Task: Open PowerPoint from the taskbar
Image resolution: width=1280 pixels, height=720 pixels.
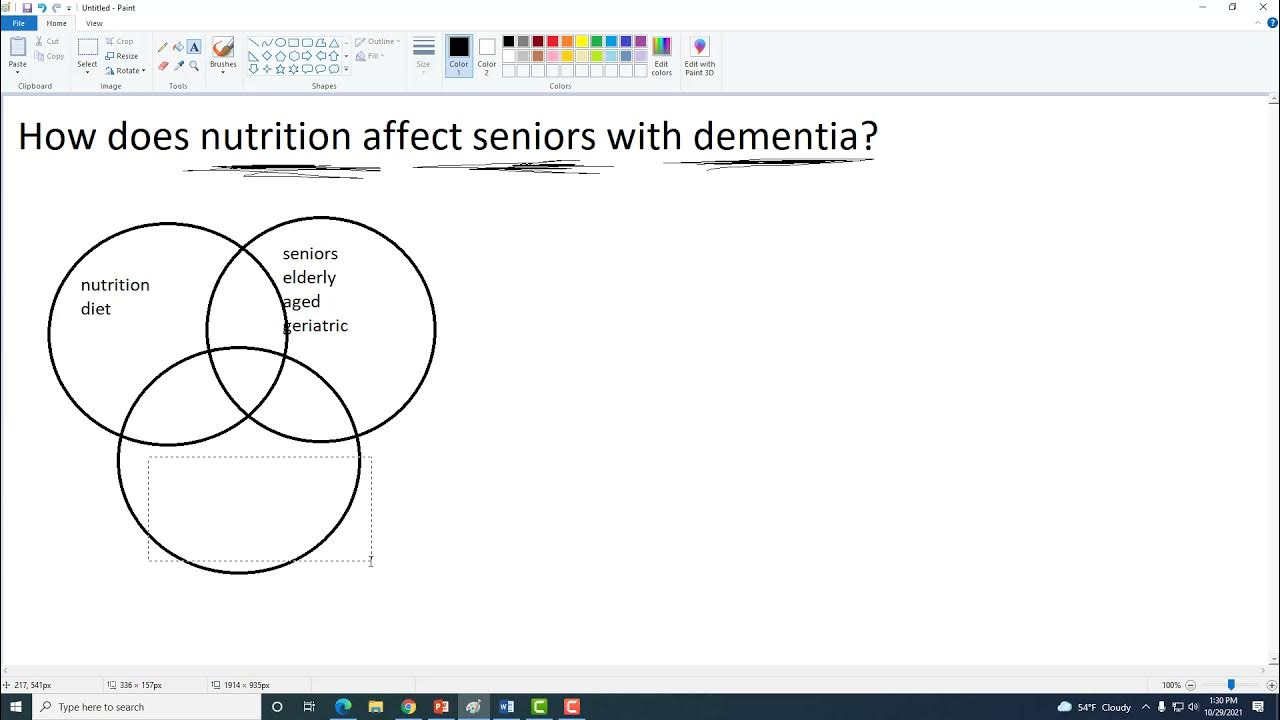Action: (x=441, y=707)
